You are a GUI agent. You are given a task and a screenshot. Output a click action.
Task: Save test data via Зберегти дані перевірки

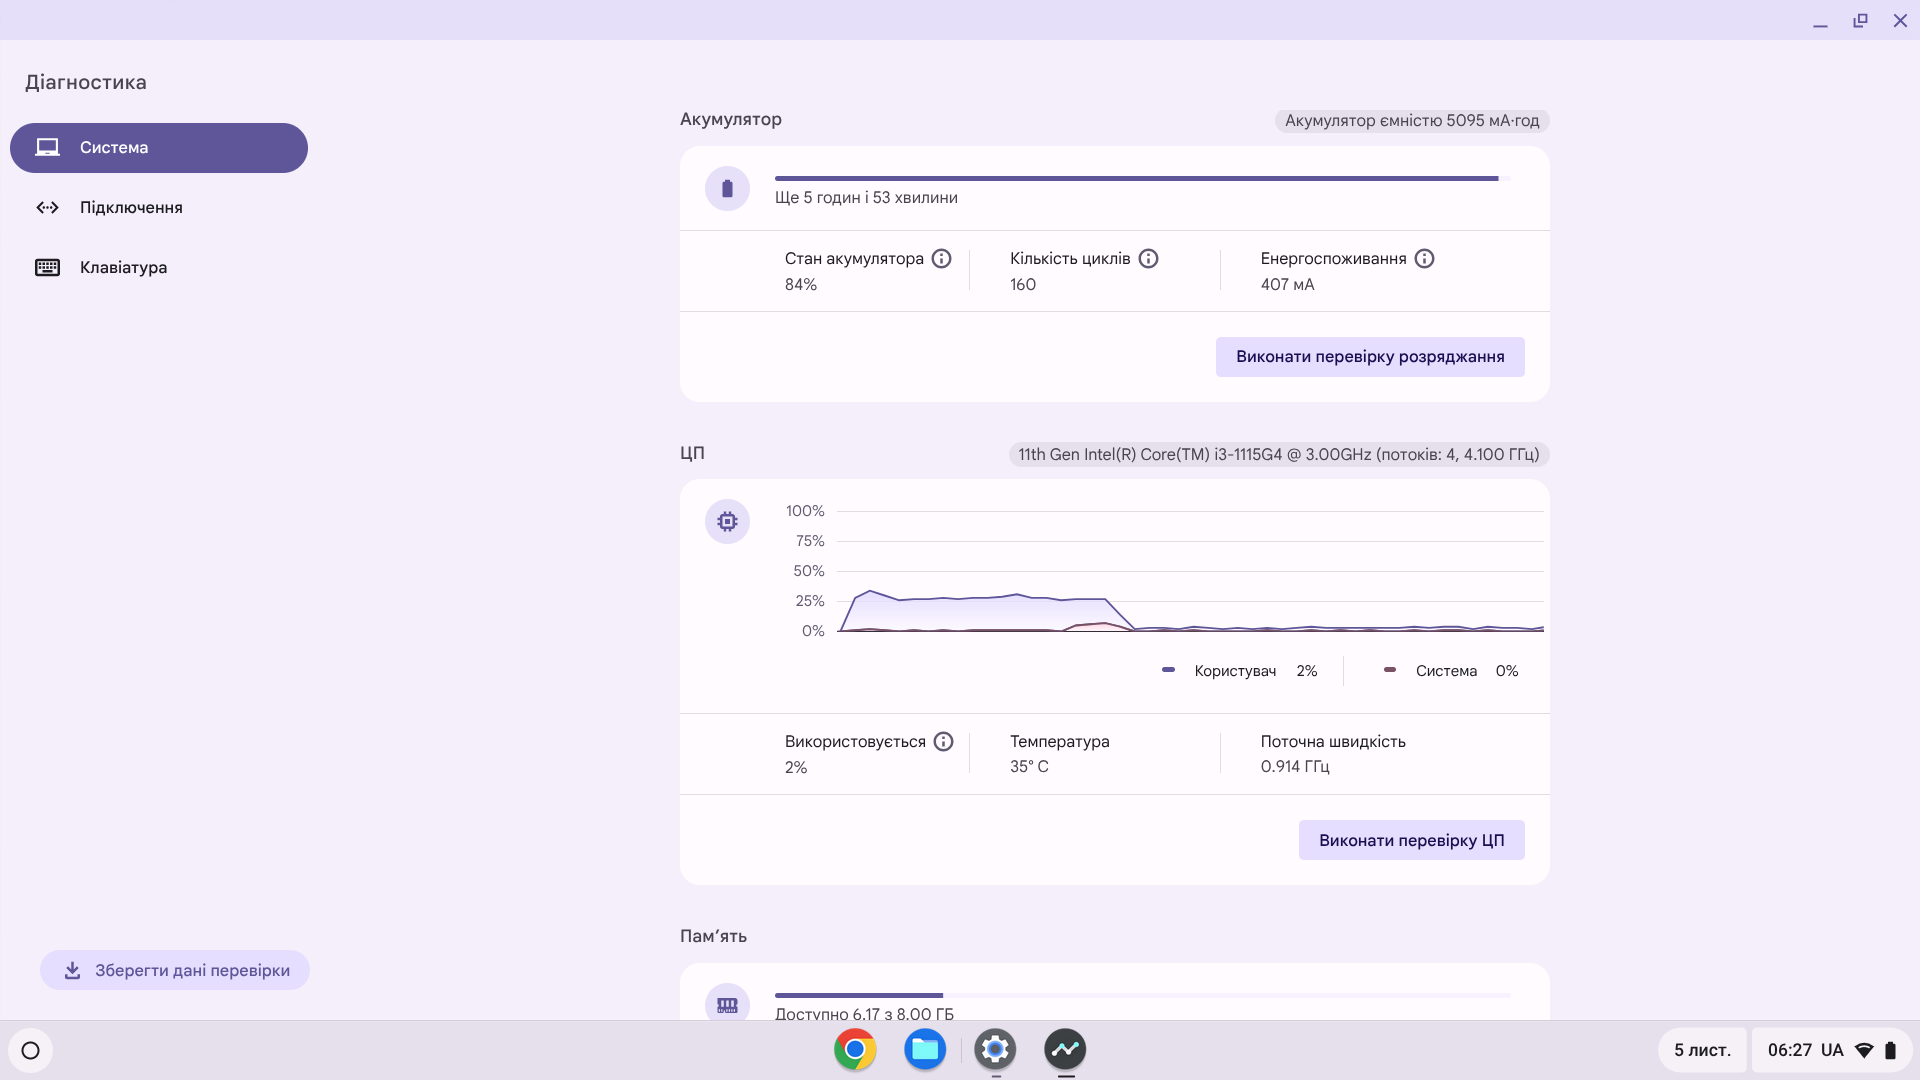(x=175, y=971)
